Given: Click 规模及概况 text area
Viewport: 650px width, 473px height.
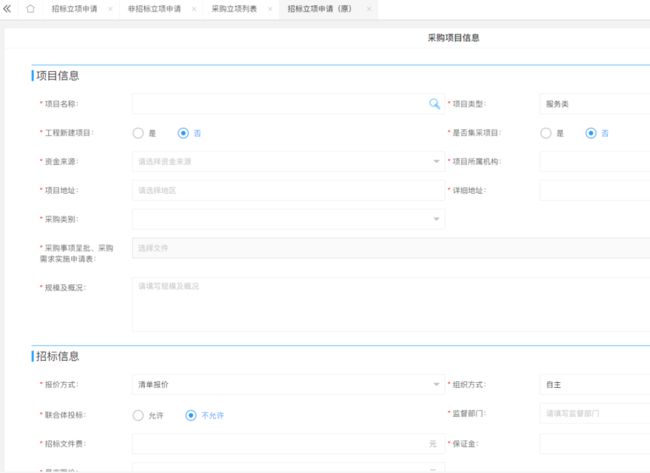Looking at the screenshot, I should (x=391, y=304).
